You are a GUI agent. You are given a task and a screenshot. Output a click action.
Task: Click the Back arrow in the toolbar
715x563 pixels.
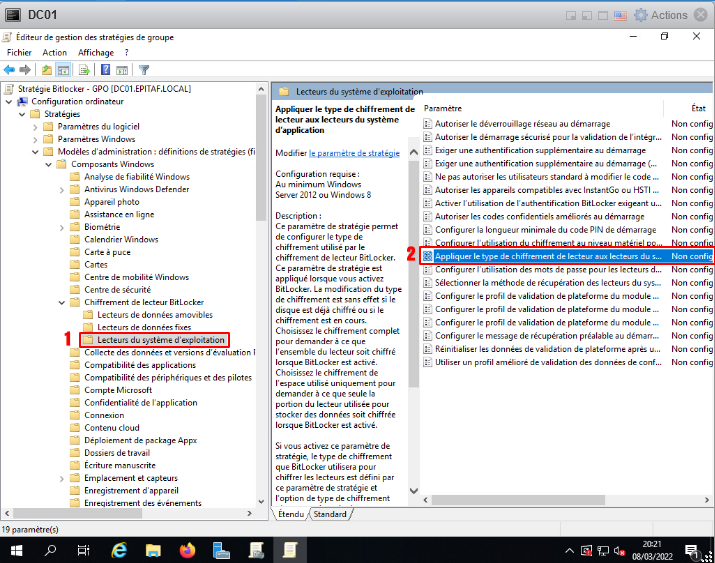(x=9, y=70)
